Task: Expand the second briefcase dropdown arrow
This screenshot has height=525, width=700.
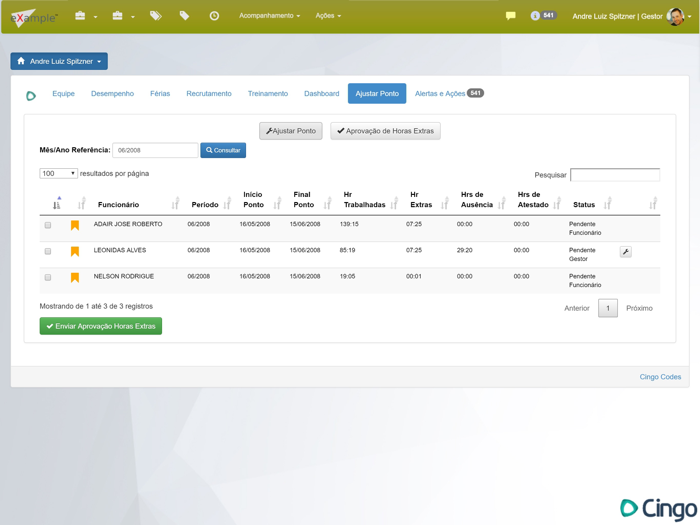Action: click(x=133, y=17)
